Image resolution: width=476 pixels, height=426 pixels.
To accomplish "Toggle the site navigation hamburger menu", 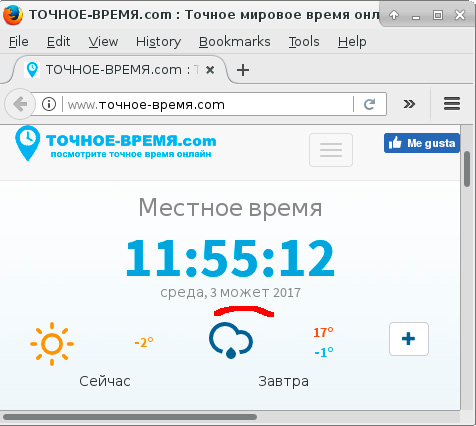I will click(331, 150).
